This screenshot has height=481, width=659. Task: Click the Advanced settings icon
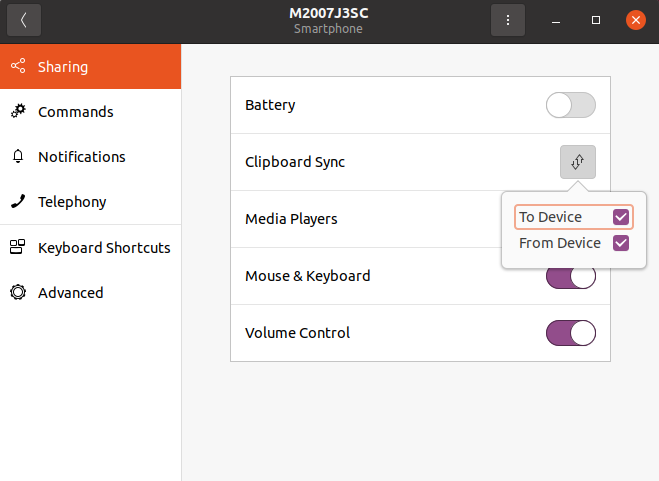pyautogui.click(x=17, y=293)
